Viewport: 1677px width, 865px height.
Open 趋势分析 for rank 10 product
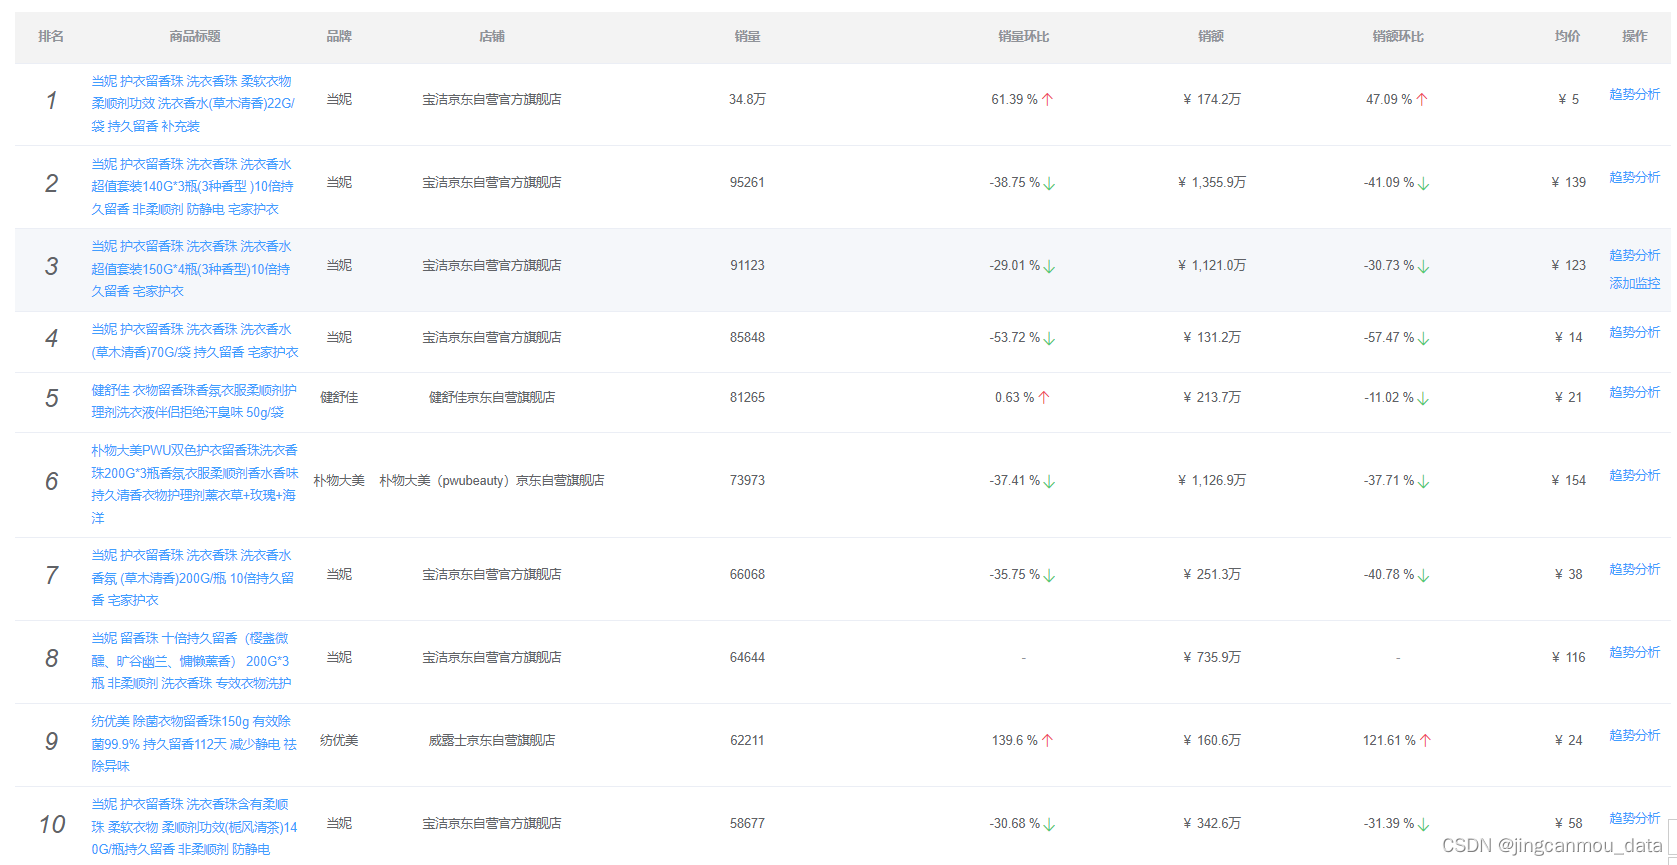click(x=1634, y=818)
